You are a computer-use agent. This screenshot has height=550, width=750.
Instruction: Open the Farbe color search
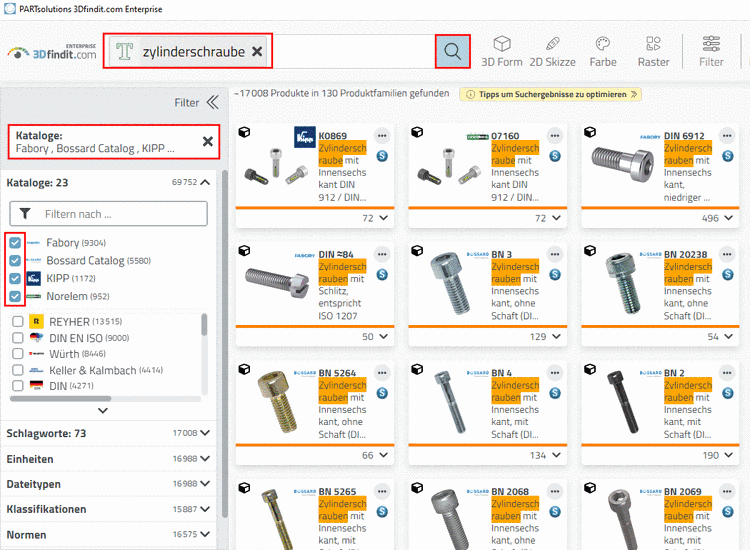point(603,51)
